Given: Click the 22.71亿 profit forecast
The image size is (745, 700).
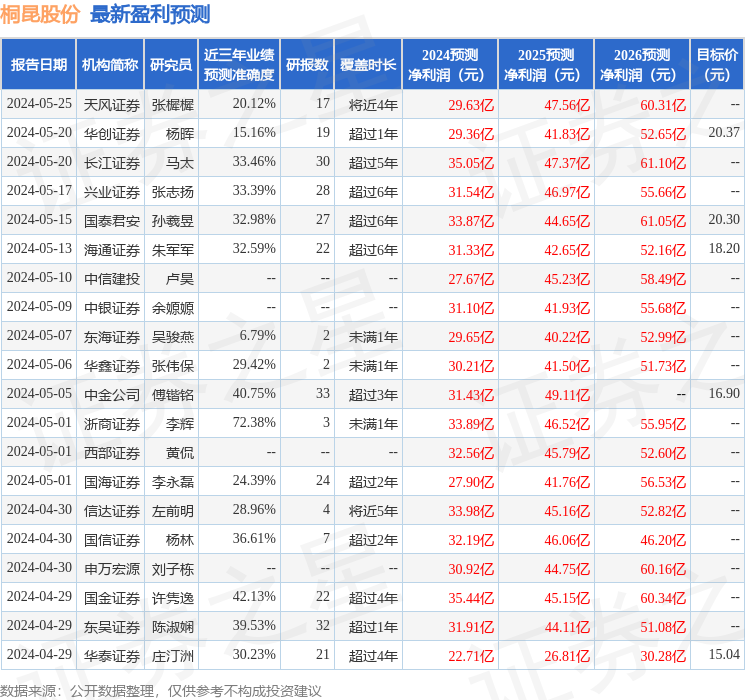Looking at the screenshot, I should pyautogui.click(x=471, y=656).
